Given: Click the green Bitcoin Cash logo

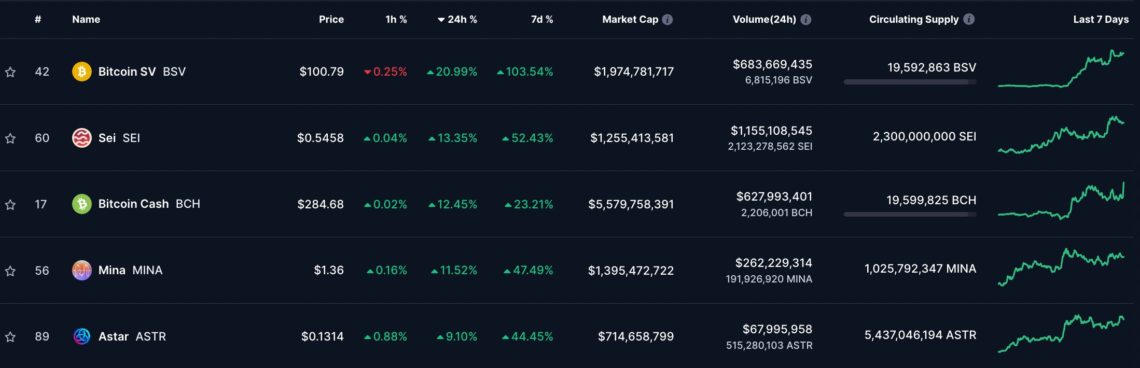Looking at the screenshot, I should [81, 204].
